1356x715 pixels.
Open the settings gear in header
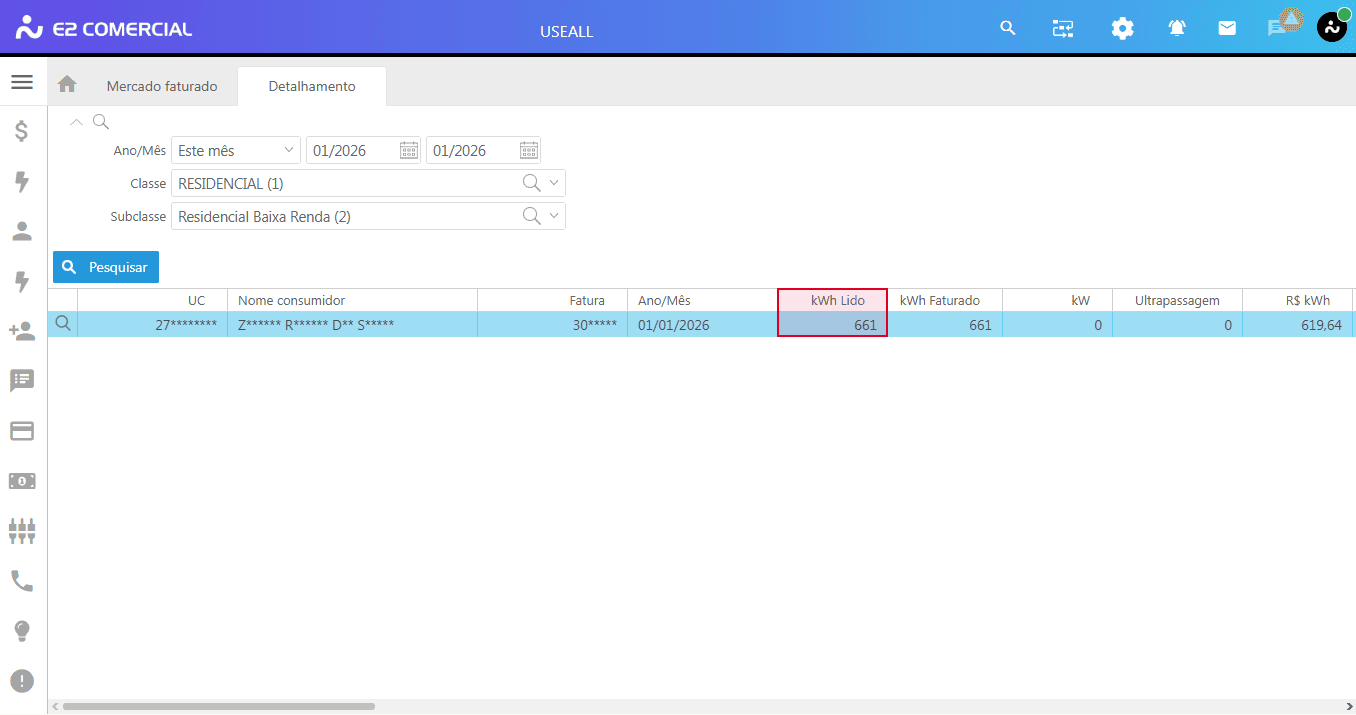click(x=1122, y=29)
